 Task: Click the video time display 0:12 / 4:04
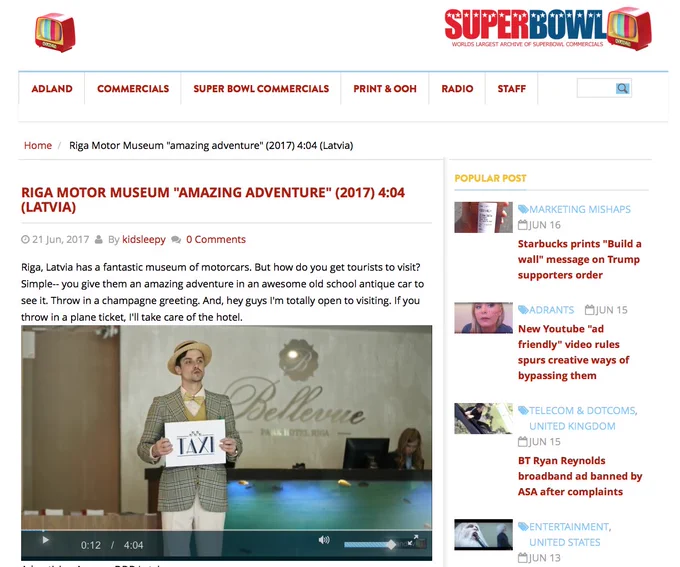[x=112, y=545]
